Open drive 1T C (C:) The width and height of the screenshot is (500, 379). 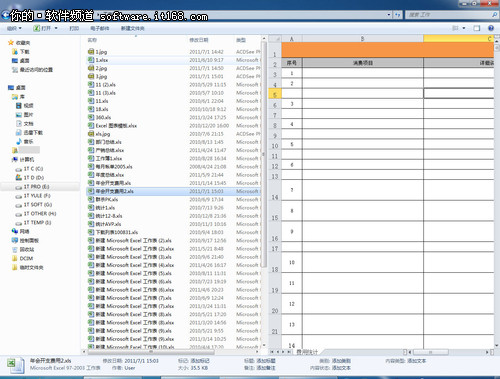pos(29,169)
